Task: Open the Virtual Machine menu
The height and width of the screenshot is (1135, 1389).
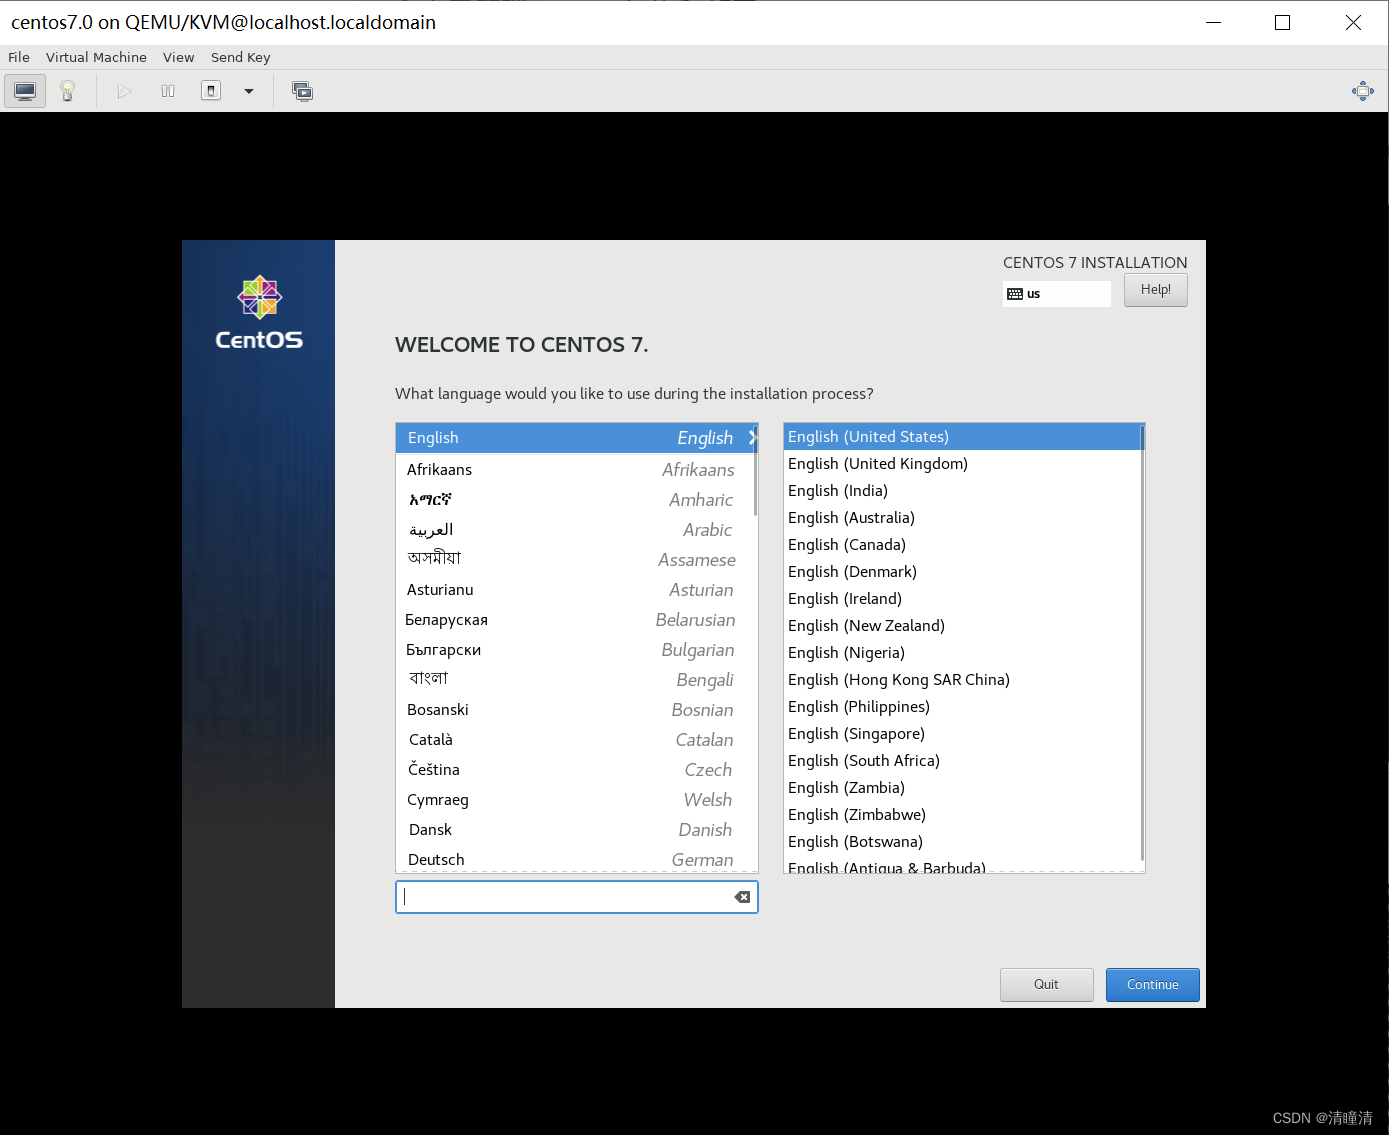Action: coord(96,57)
